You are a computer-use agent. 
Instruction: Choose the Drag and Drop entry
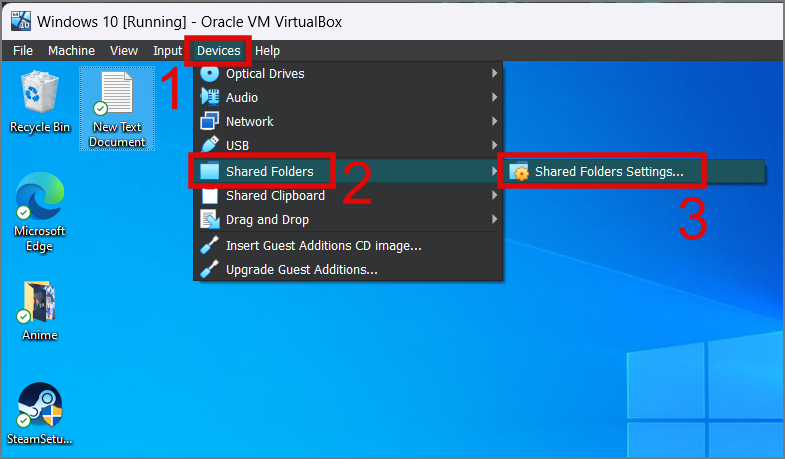pyautogui.click(x=348, y=219)
